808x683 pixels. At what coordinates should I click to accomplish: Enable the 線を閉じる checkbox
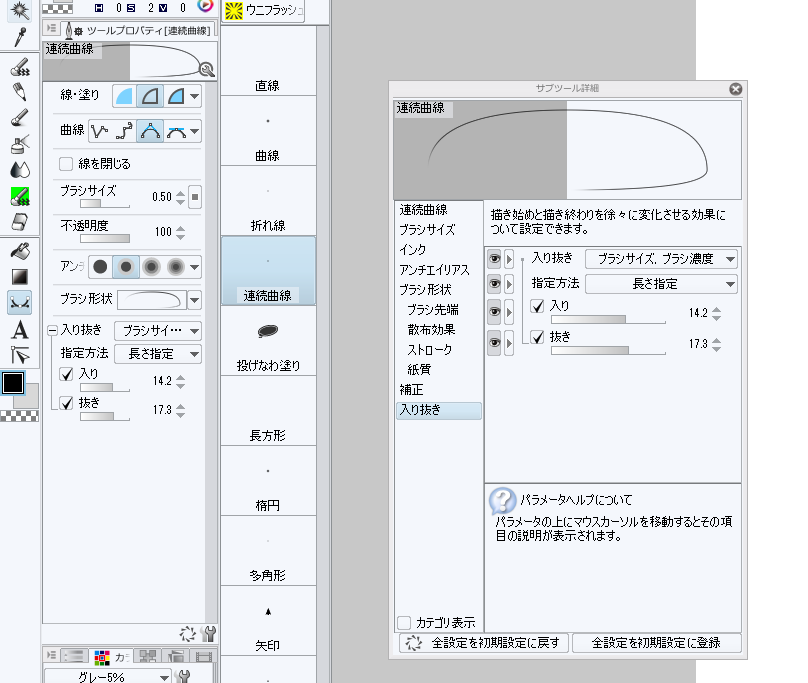coord(67,163)
